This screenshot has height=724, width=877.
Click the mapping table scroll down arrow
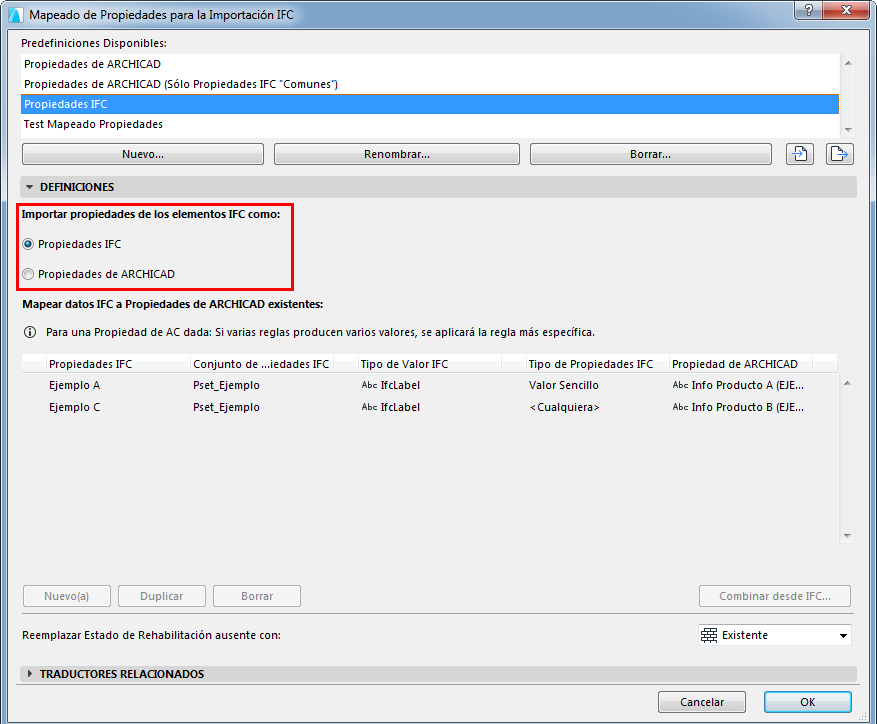[847, 535]
